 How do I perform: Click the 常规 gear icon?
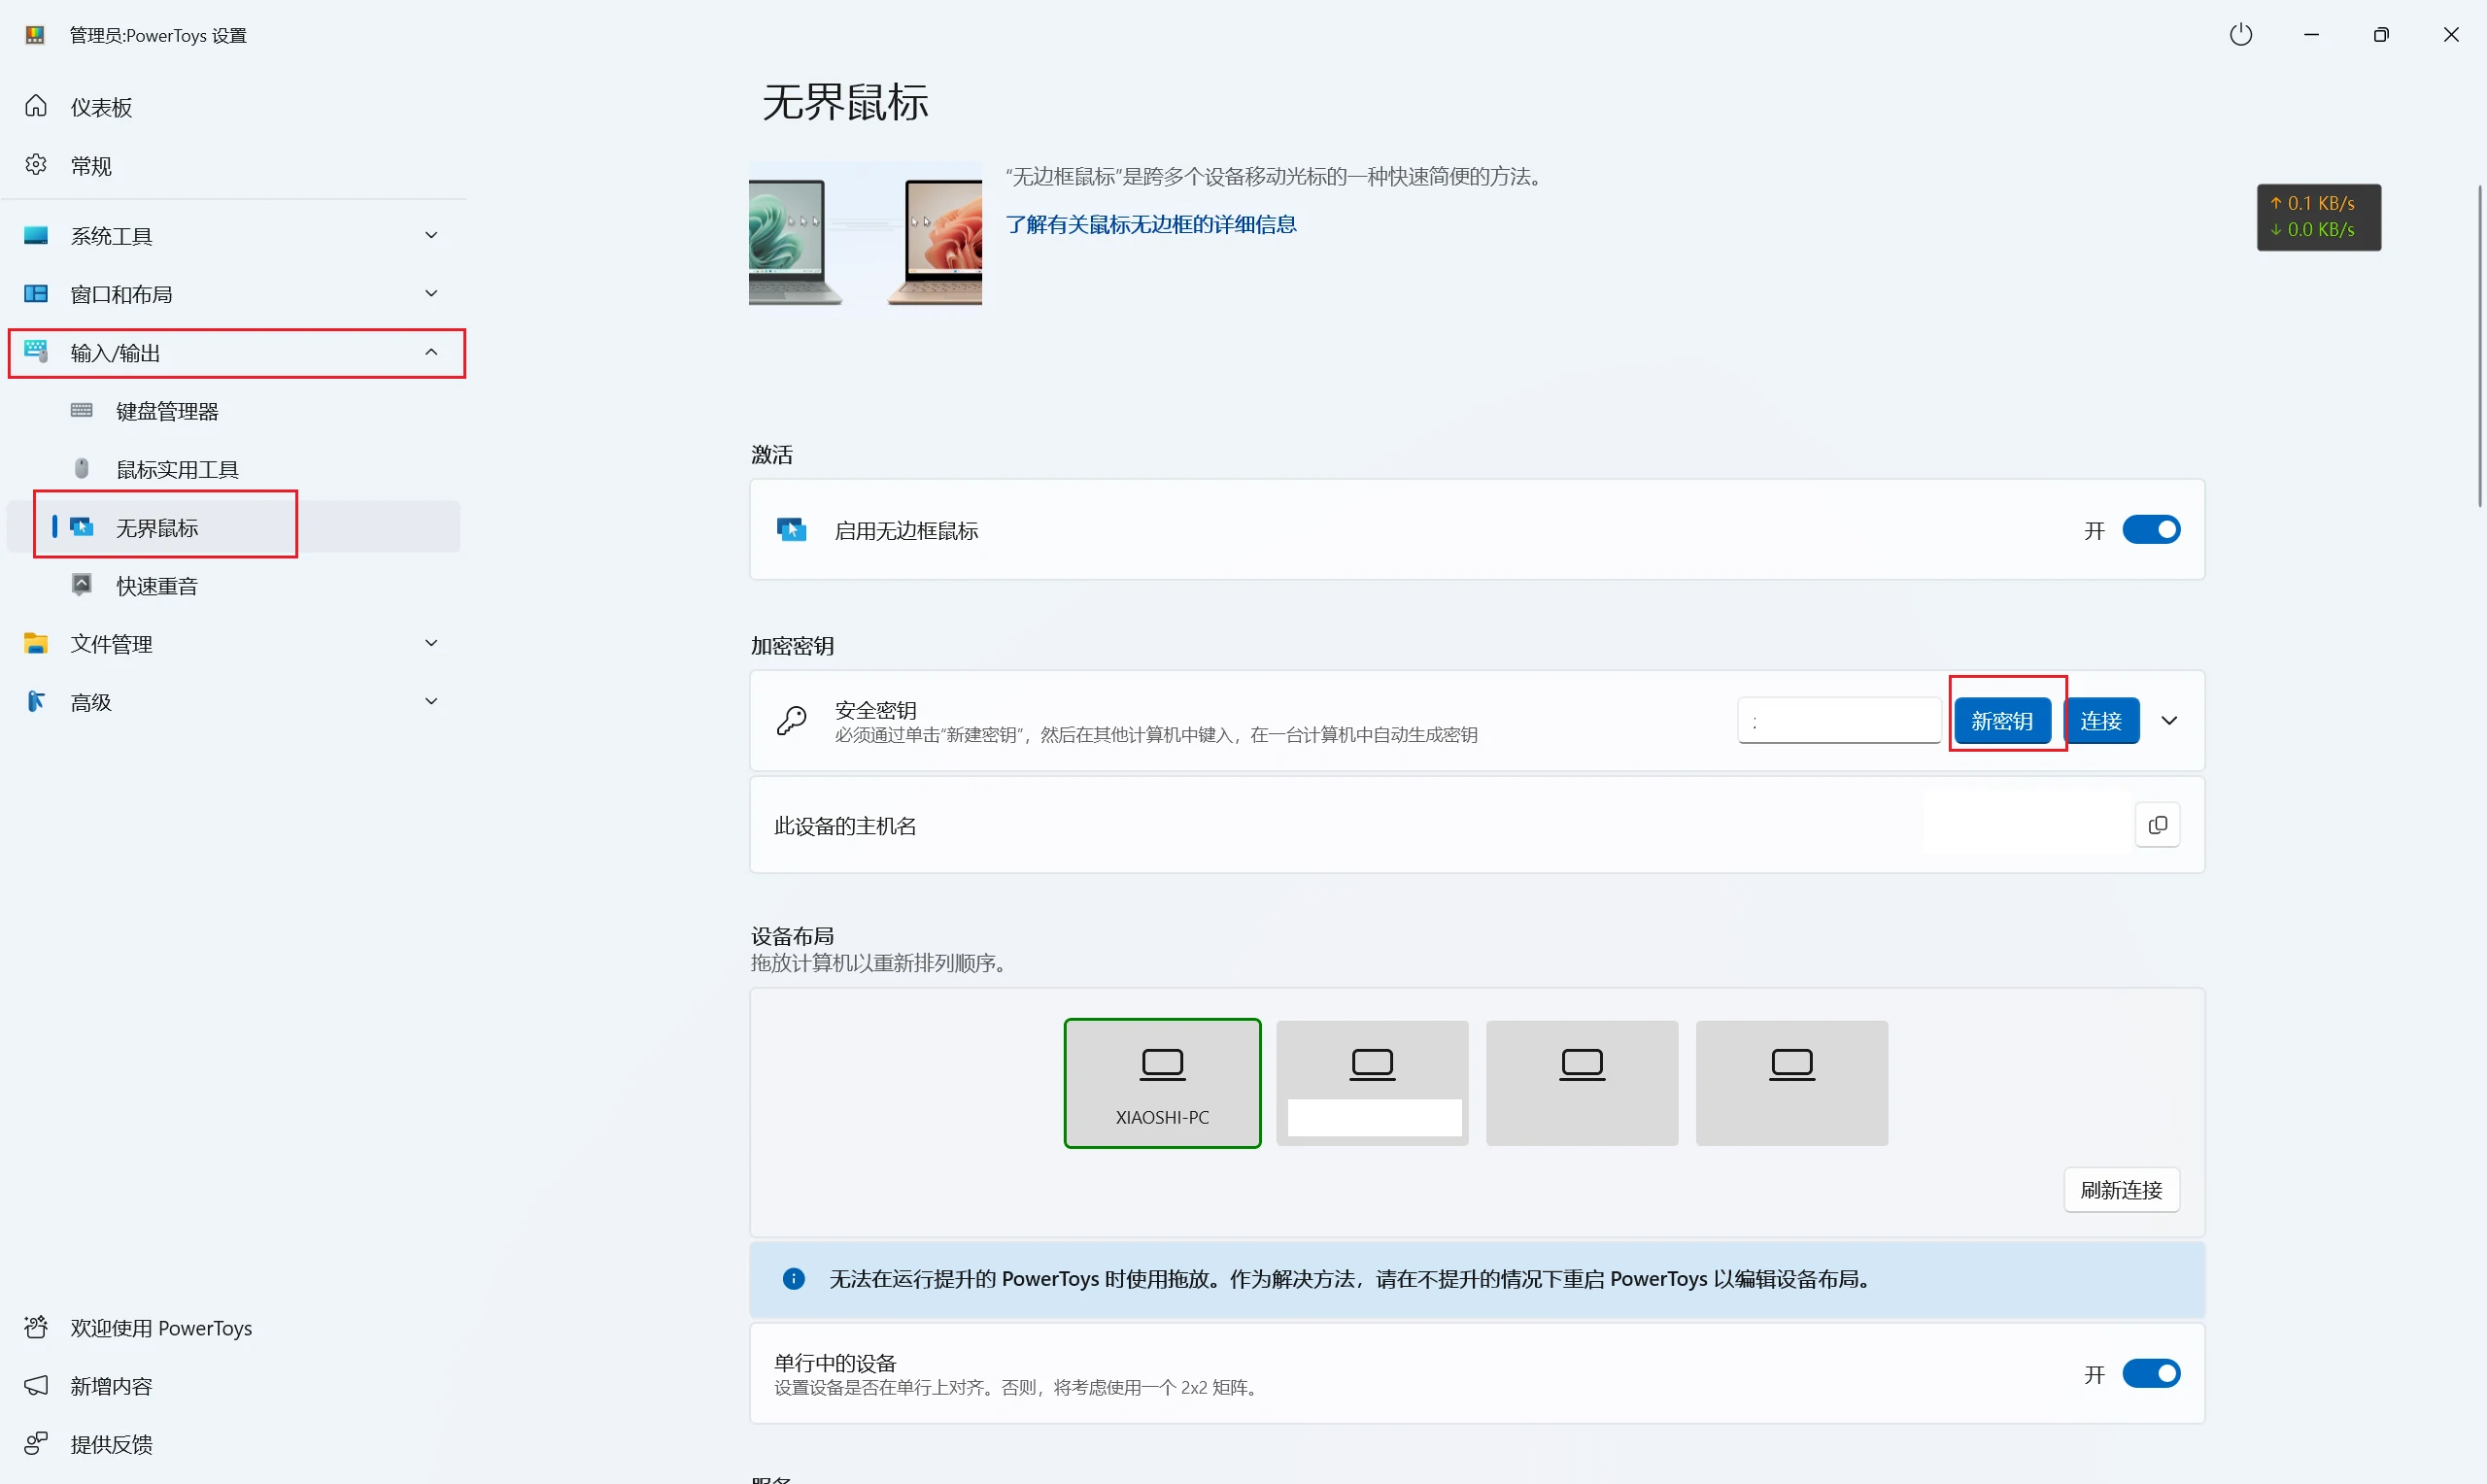tap(36, 164)
